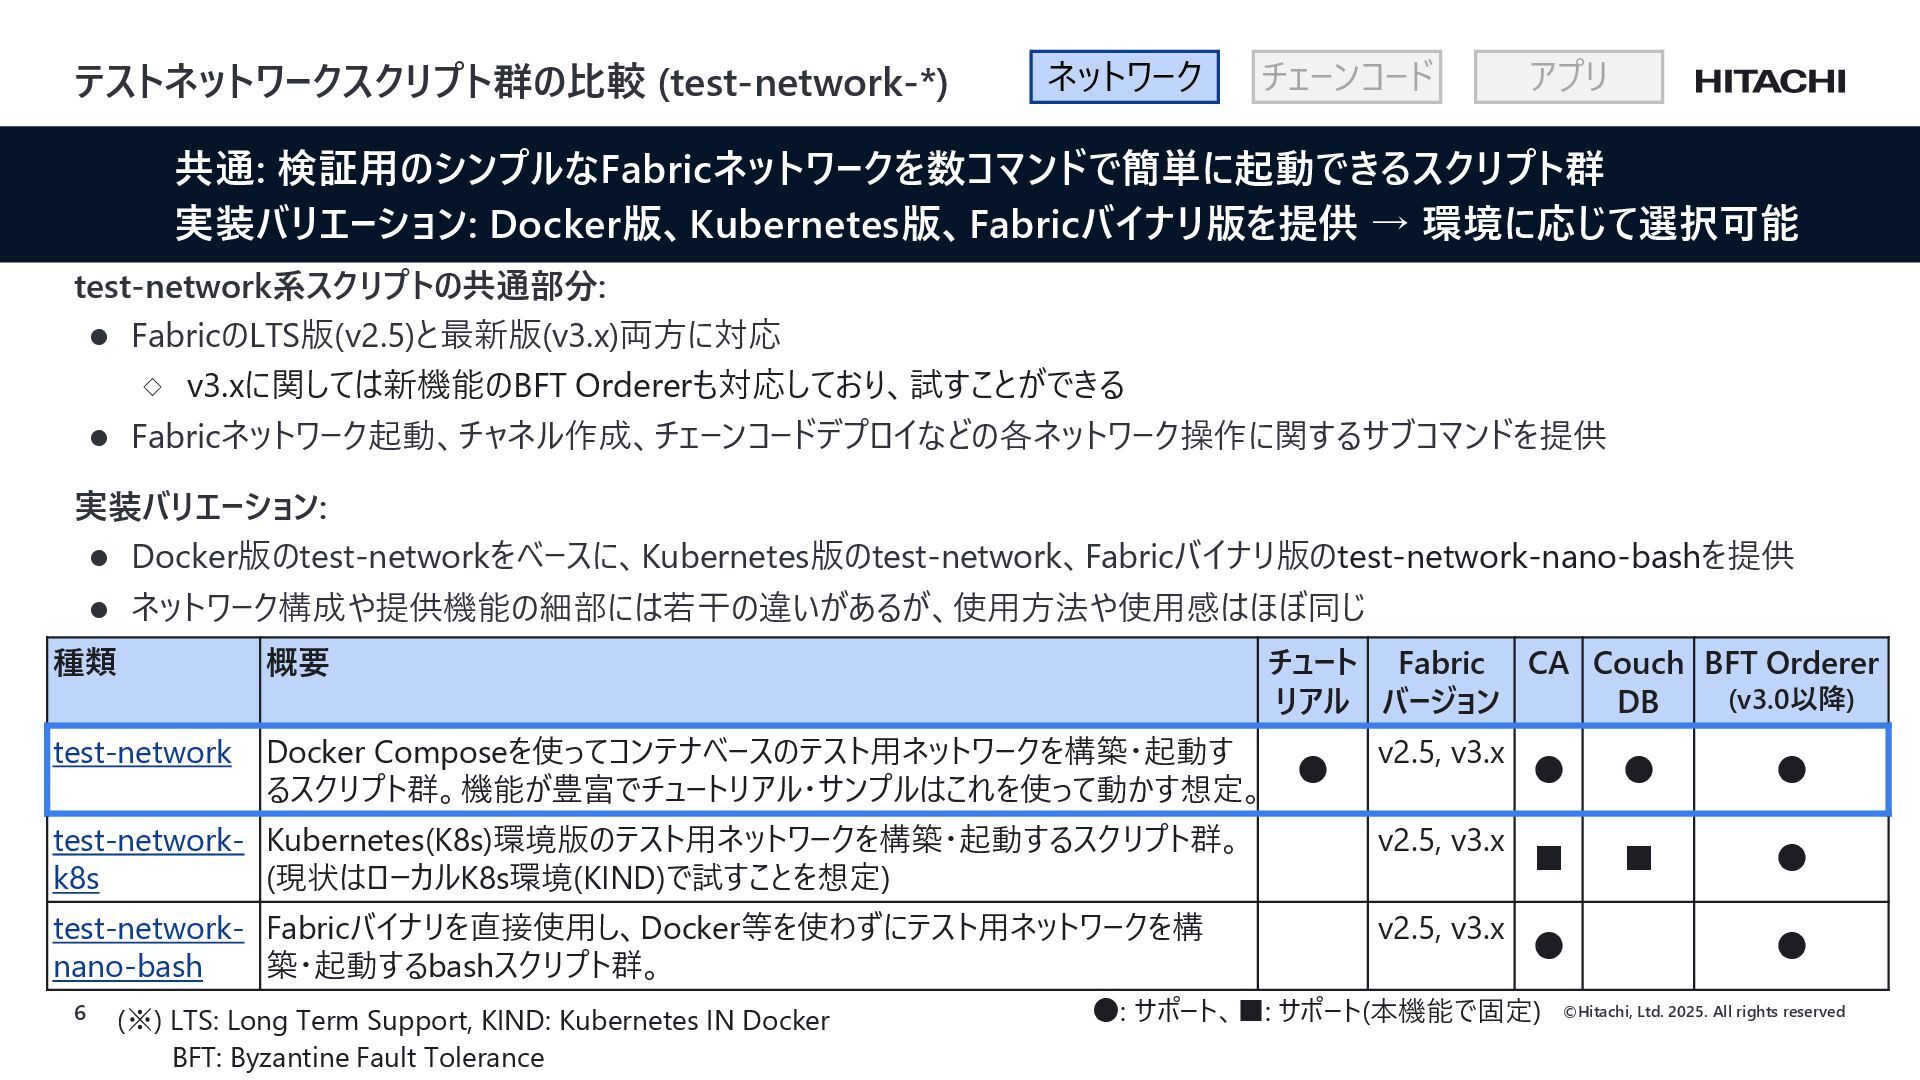Click test-network-k8s BFT Orderer dot
Image resolution: width=1920 pixels, height=1080 pixels.
pyautogui.click(x=1791, y=857)
